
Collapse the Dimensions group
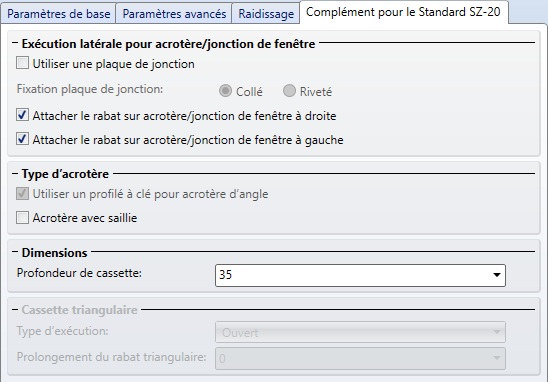15,252
